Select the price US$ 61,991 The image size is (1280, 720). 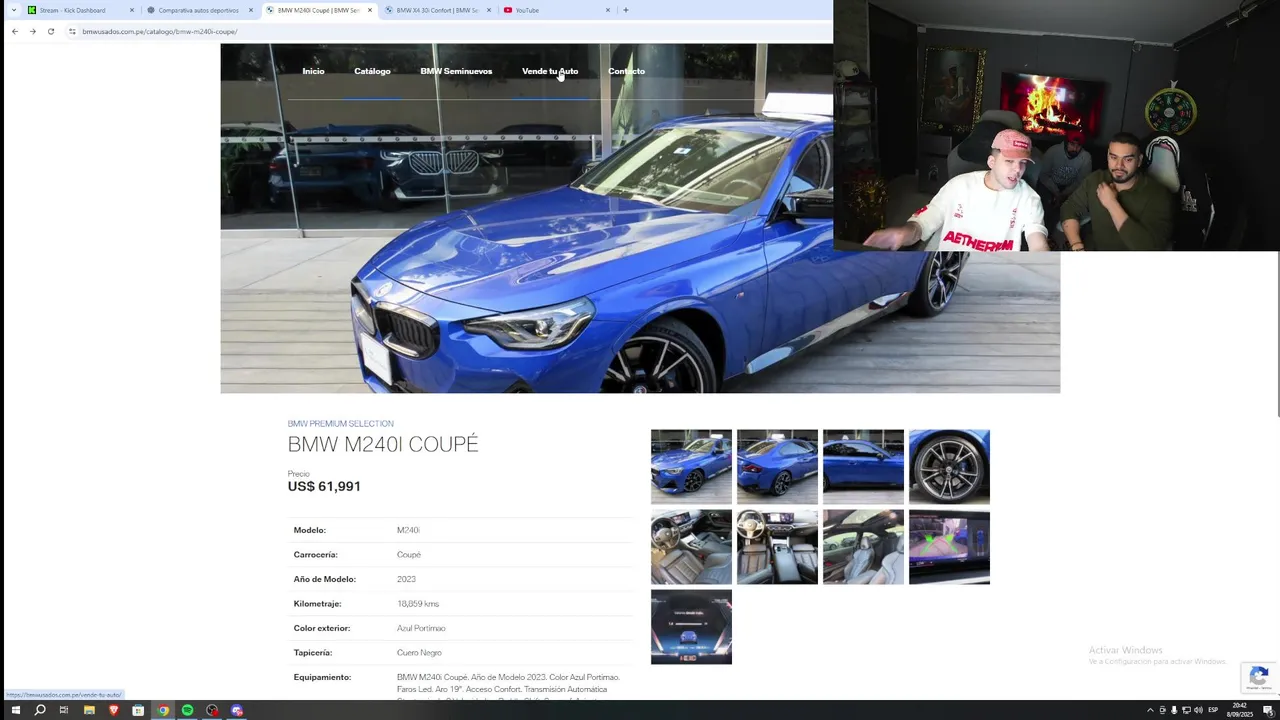pyautogui.click(x=324, y=486)
